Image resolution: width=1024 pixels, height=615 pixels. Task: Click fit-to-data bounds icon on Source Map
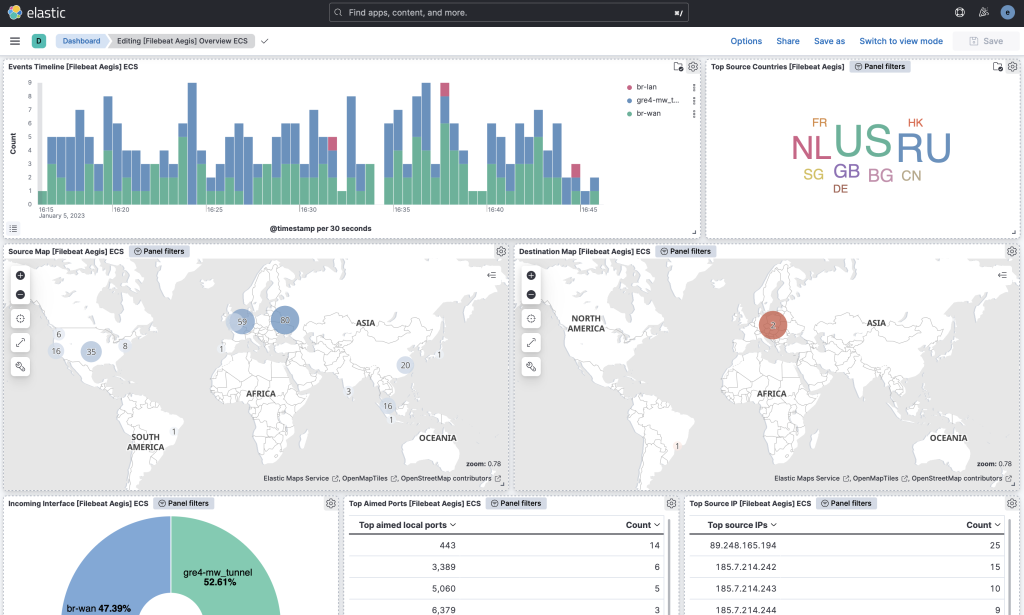pyautogui.click(x=20, y=319)
